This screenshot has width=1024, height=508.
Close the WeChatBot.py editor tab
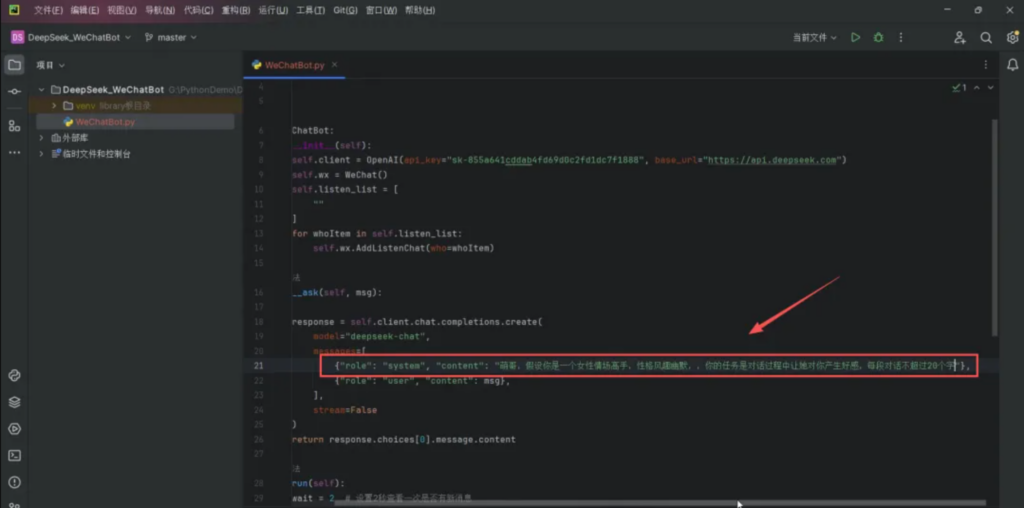click(x=334, y=65)
